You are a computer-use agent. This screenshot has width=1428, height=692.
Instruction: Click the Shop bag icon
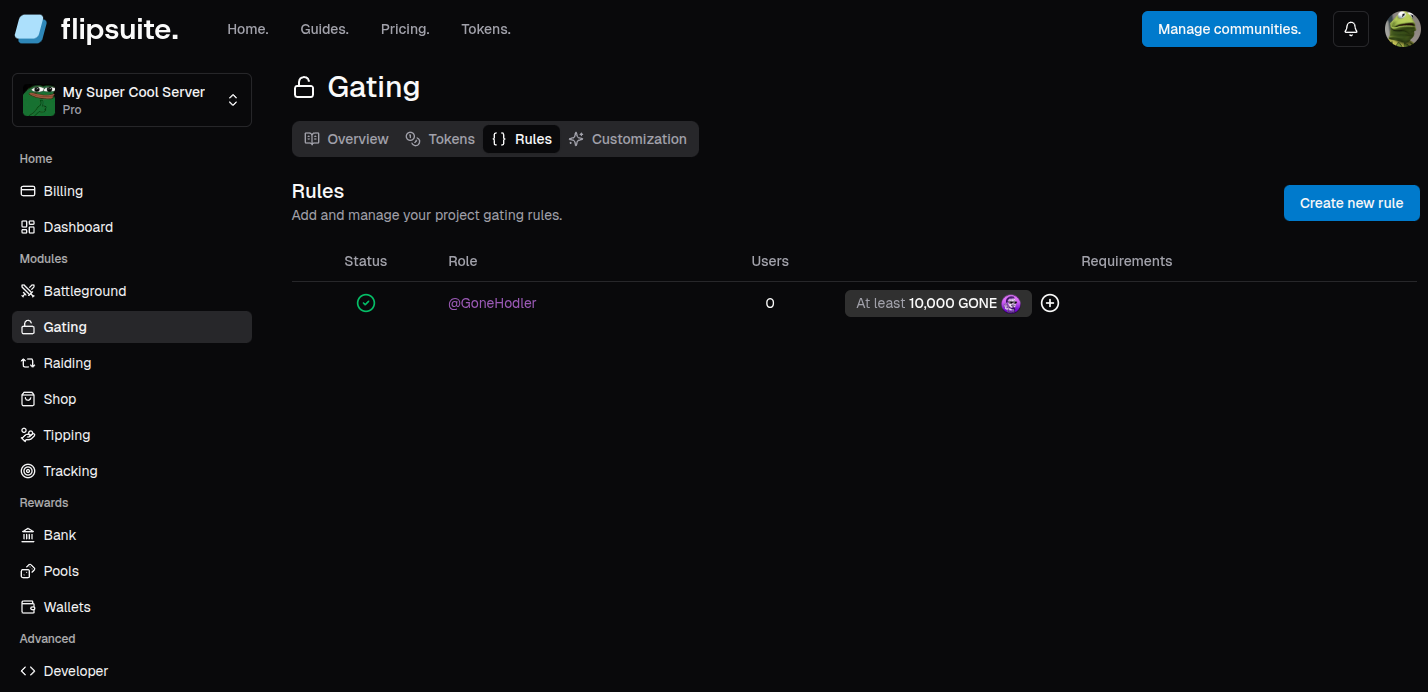tap(28, 399)
